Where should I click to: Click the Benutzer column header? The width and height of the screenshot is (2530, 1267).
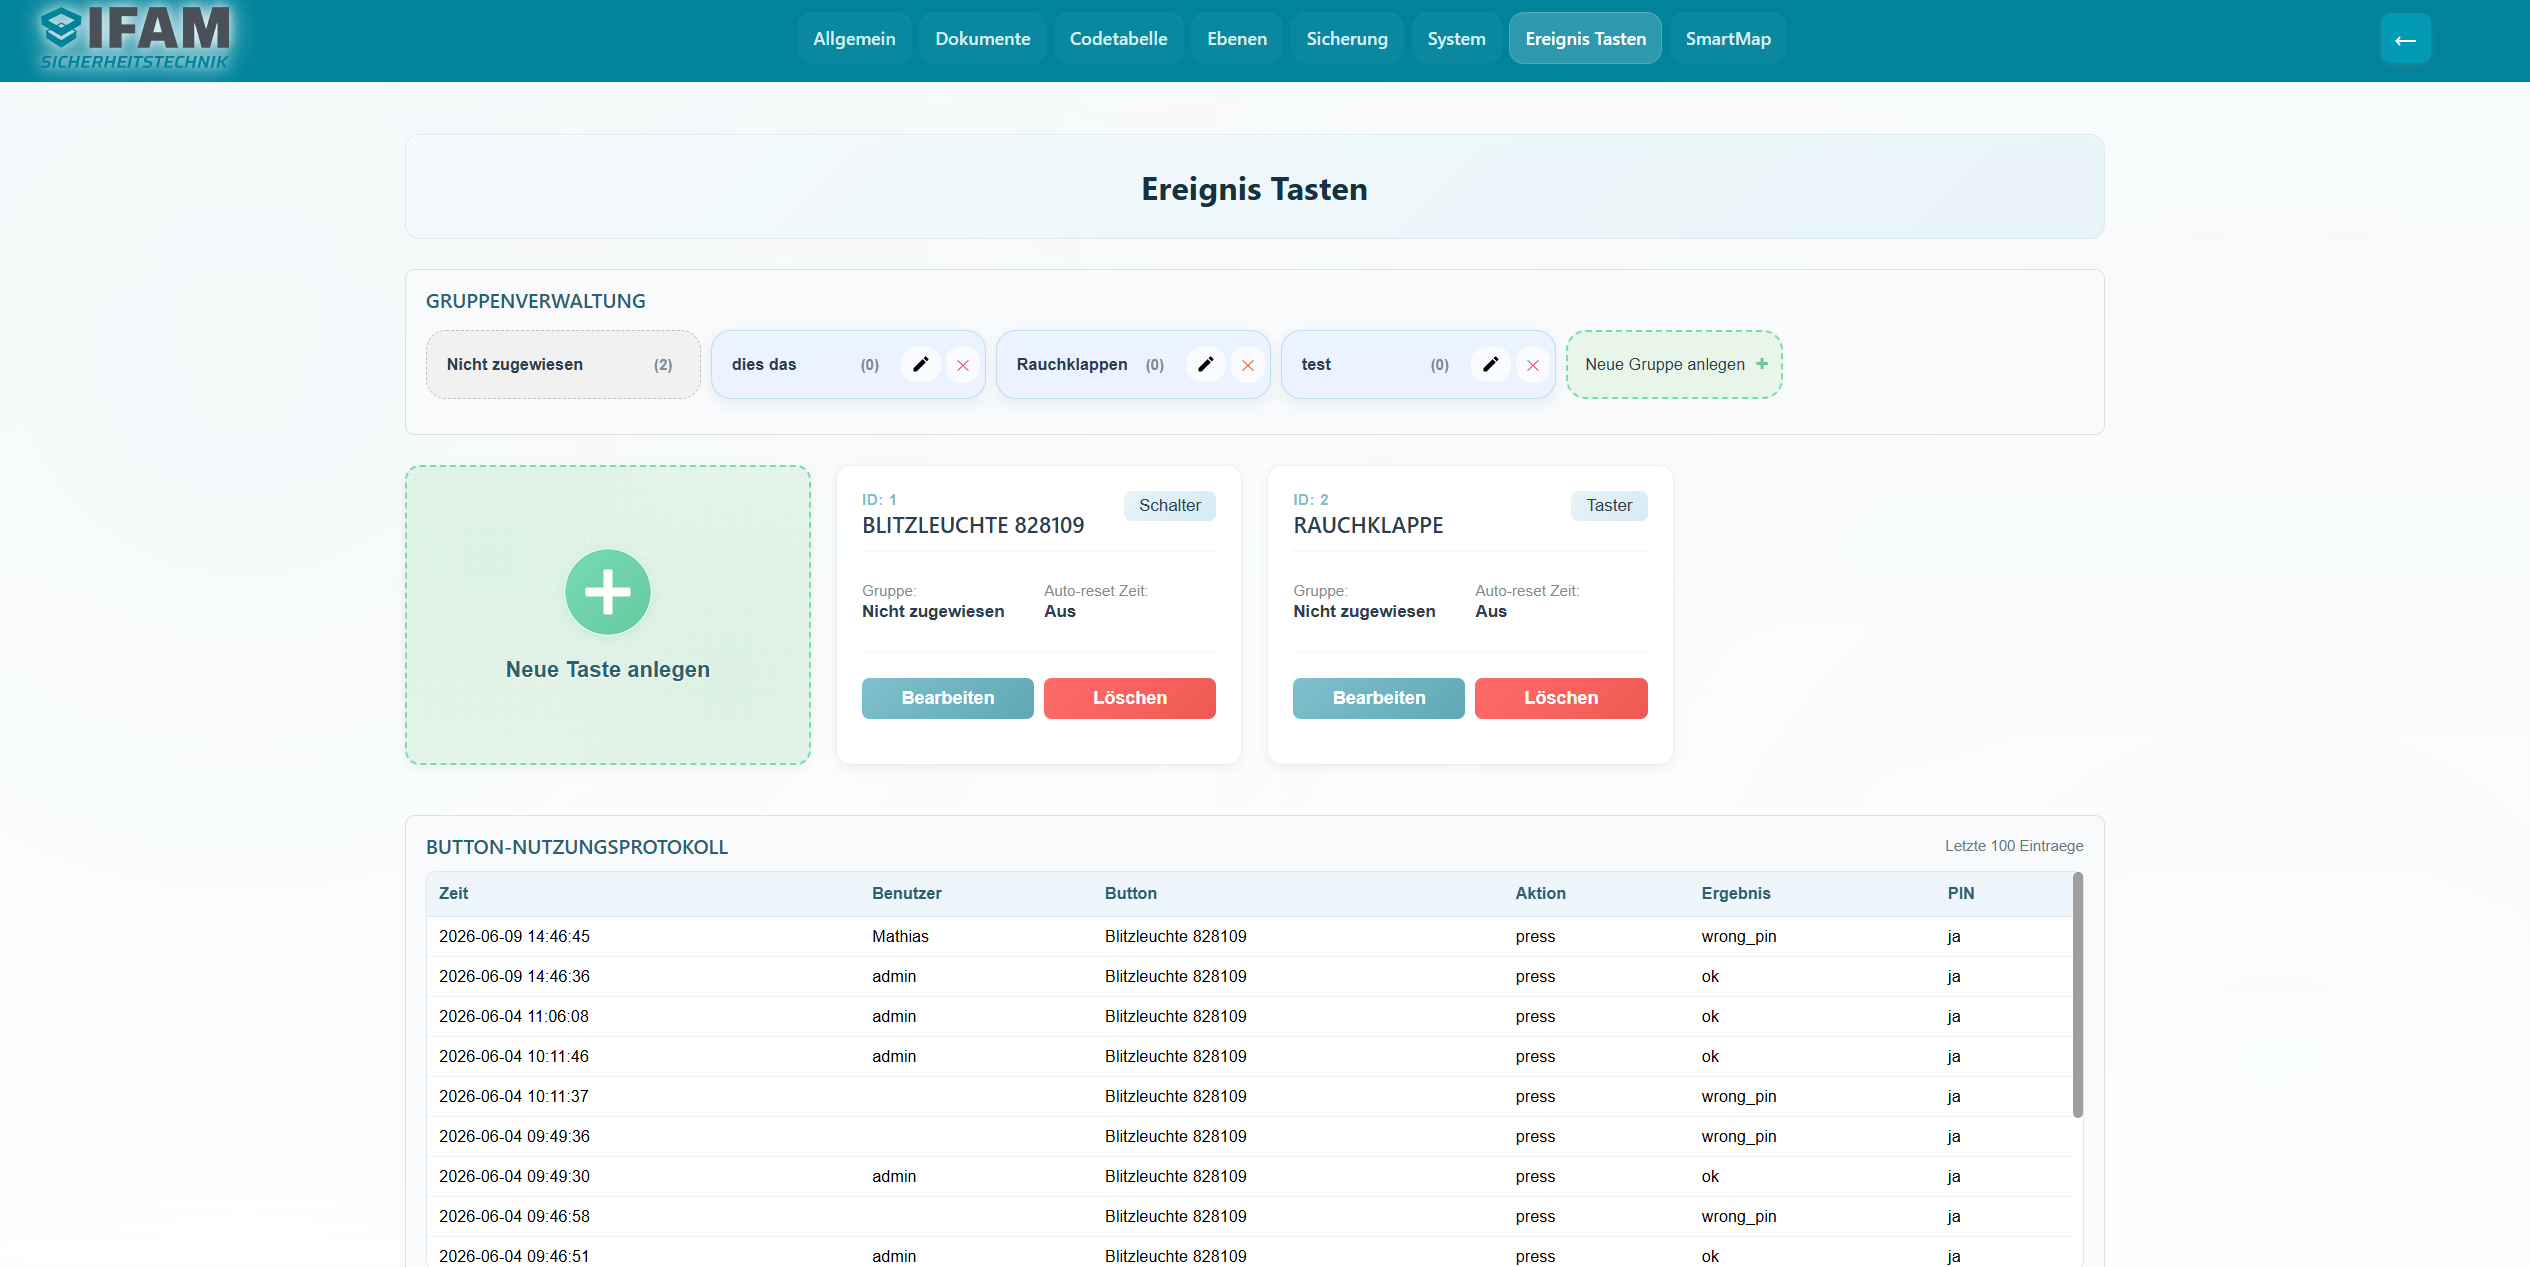(x=906, y=893)
